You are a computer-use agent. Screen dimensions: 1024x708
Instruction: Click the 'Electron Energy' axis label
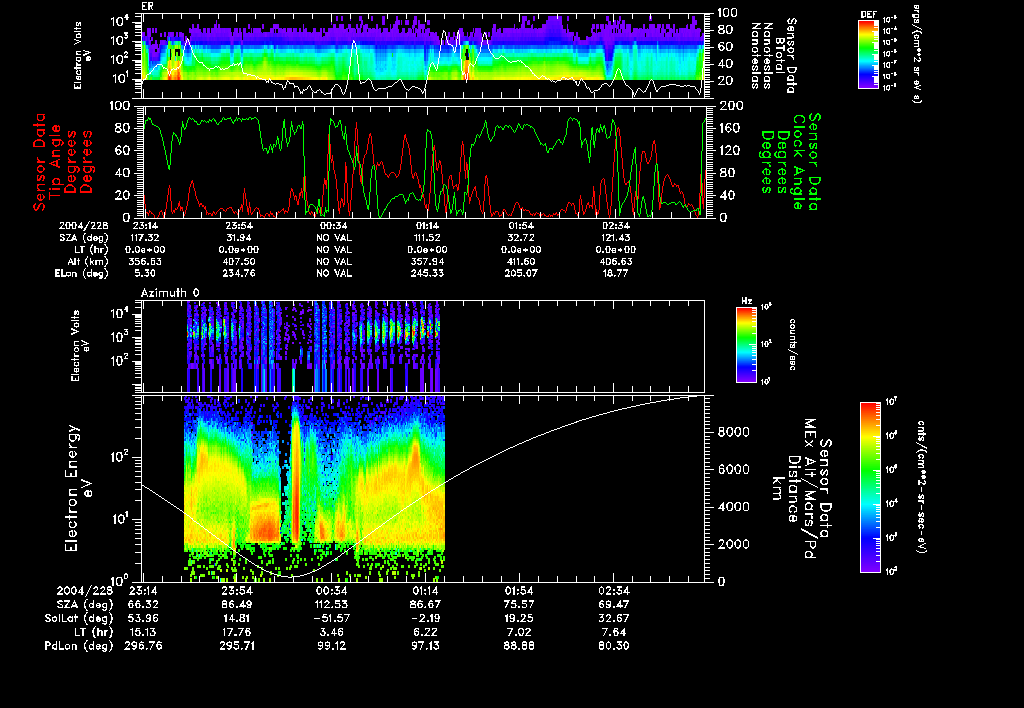pyautogui.click(x=72, y=488)
